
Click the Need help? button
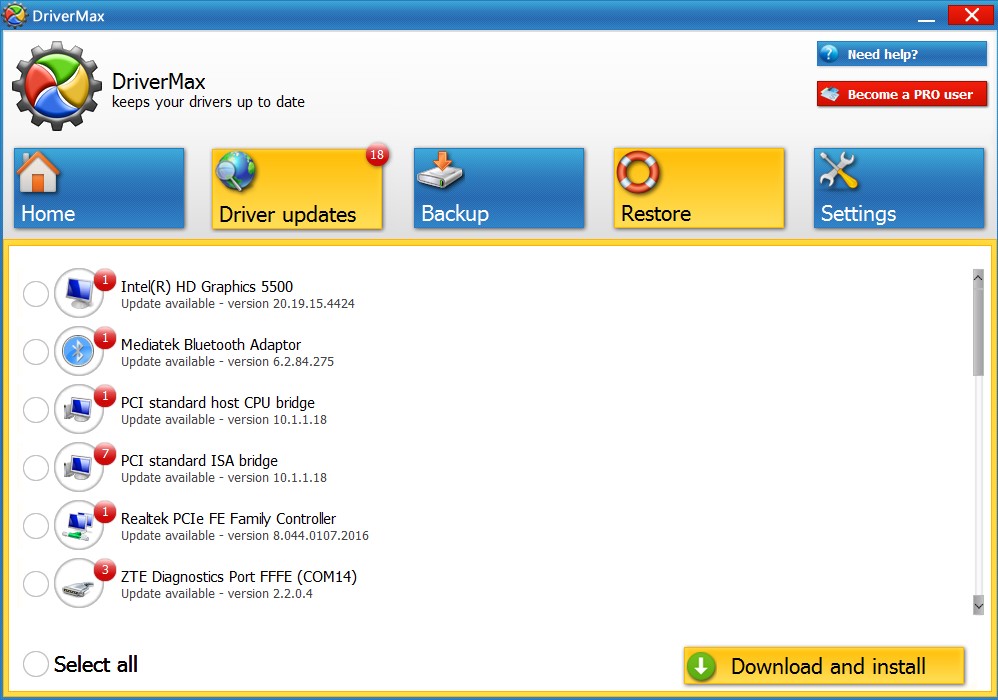902,54
